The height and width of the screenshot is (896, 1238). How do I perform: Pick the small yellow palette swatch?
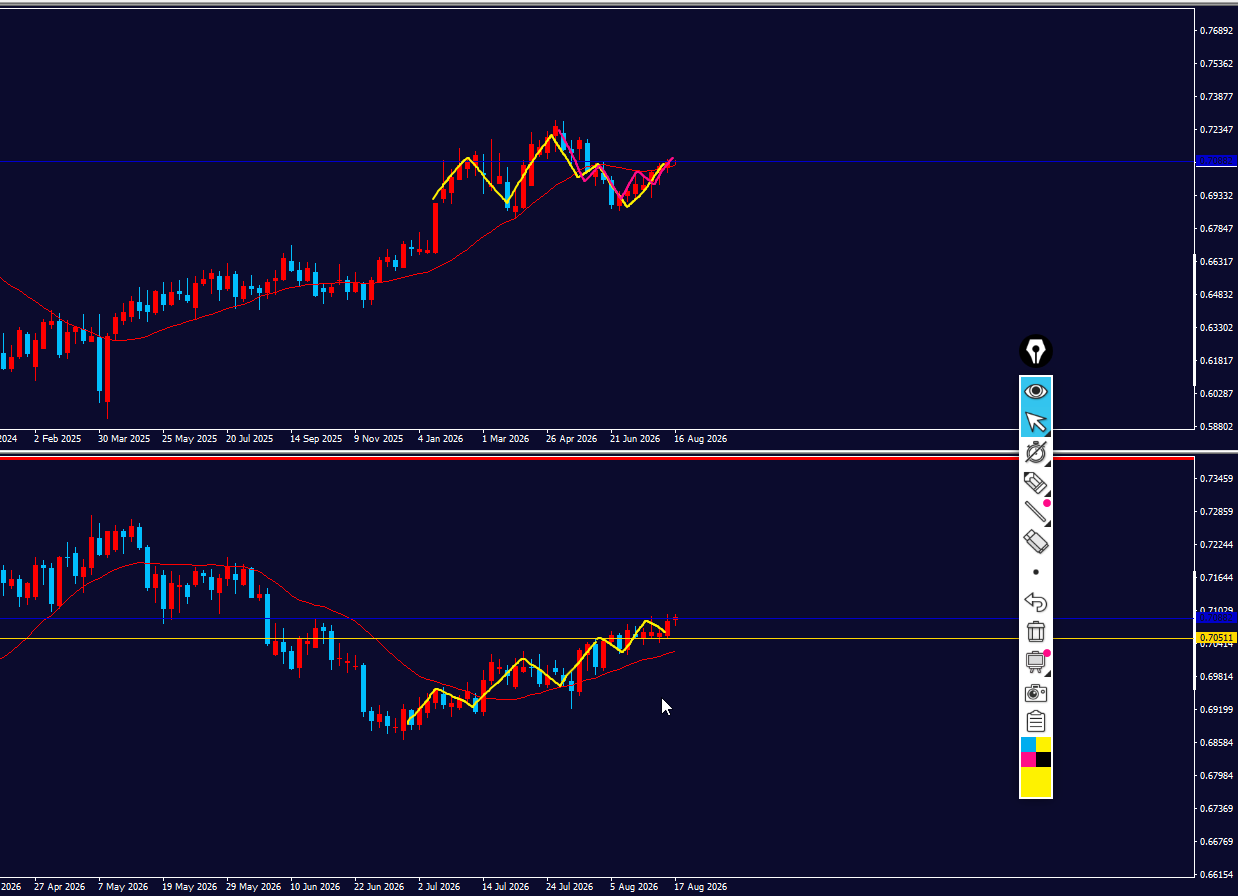click(1044, 745)
